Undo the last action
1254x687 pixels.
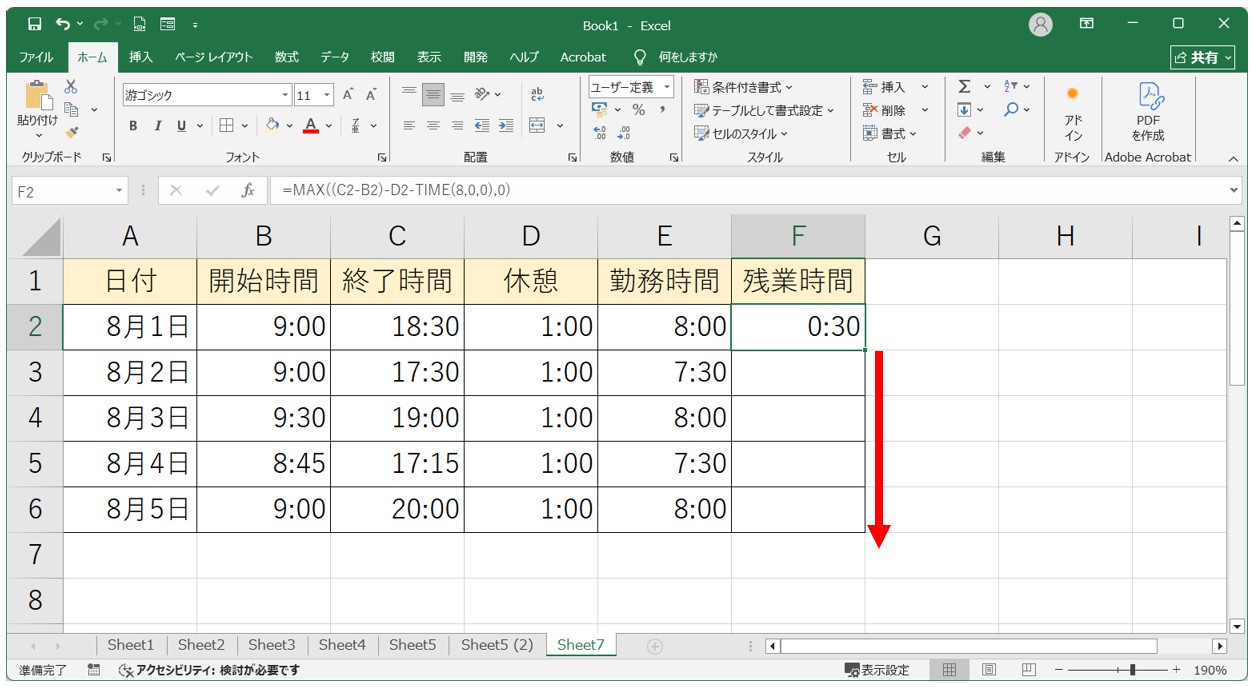[63, 24]
